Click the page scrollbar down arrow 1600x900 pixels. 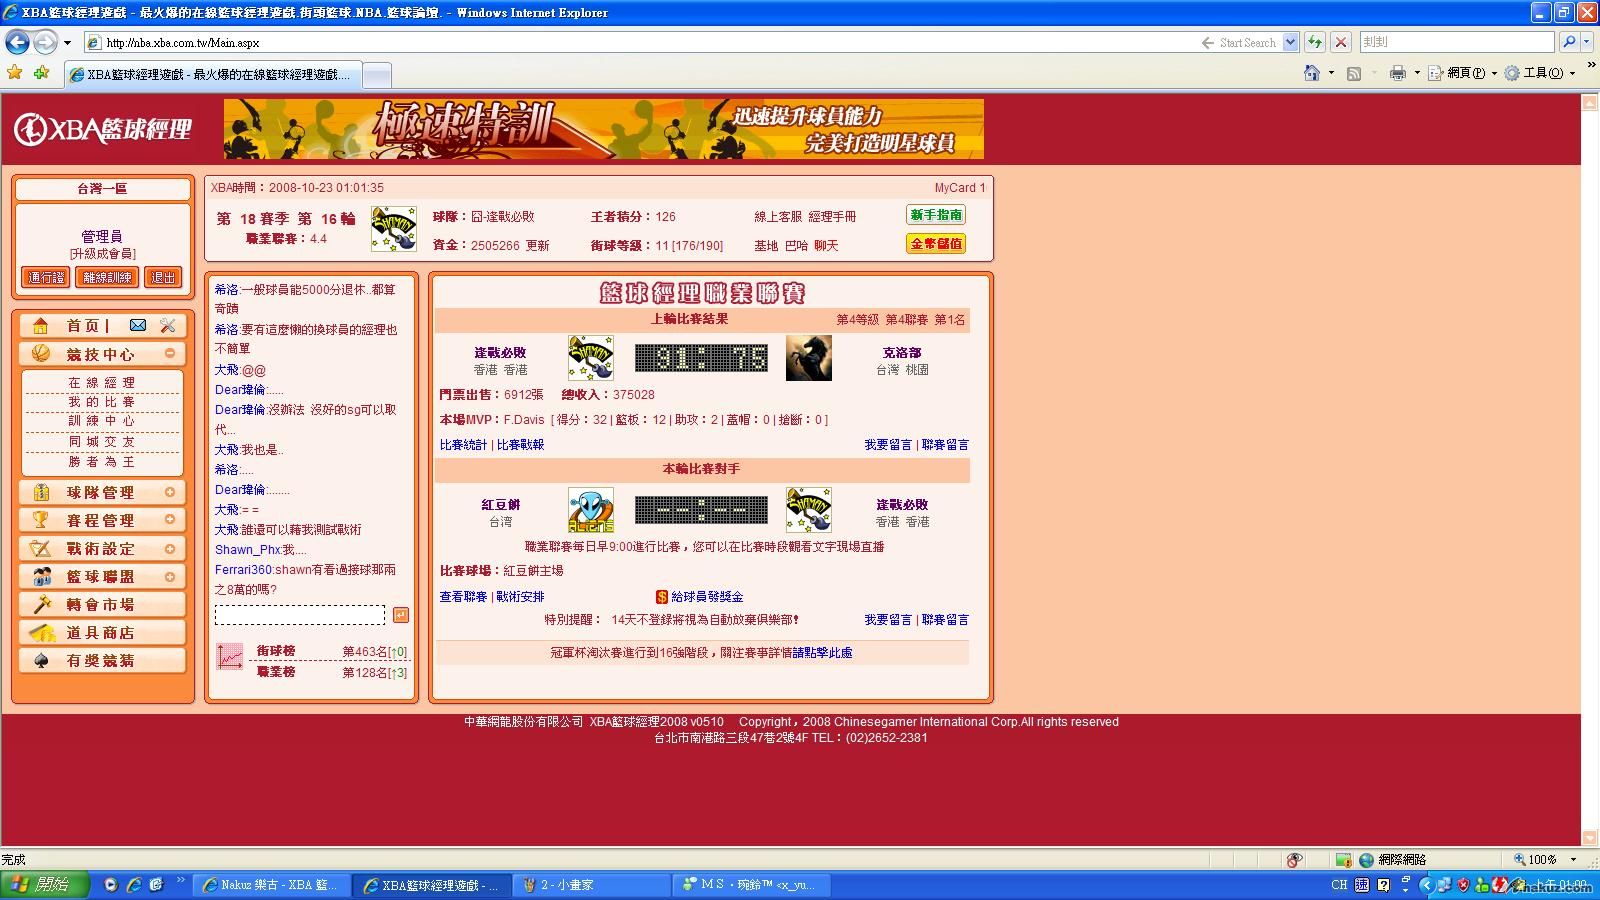[x=1590, y=838]
